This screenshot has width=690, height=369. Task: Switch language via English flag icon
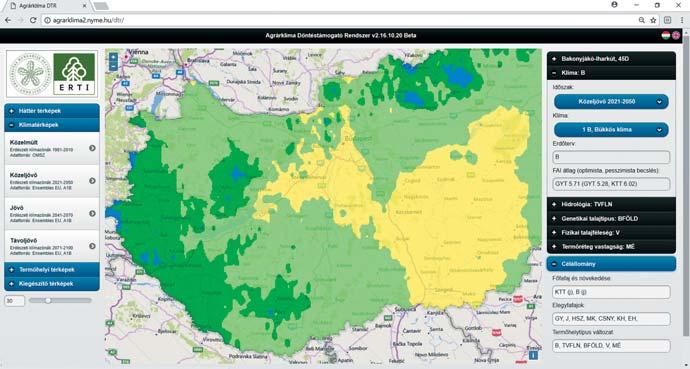(676, 36)
